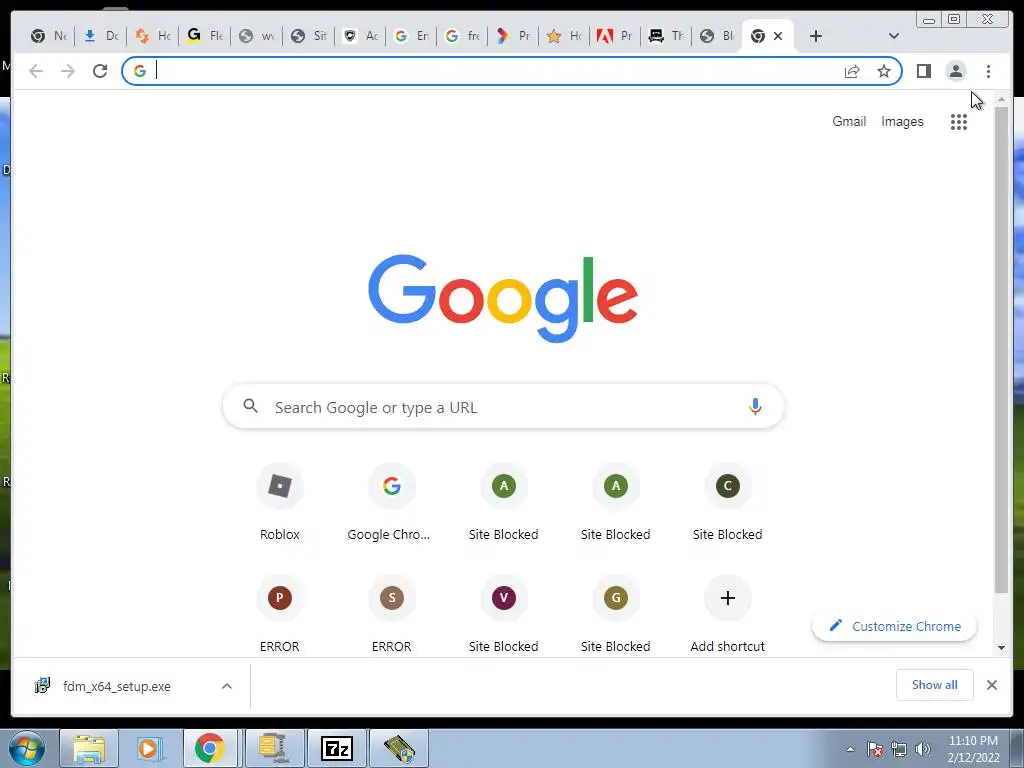Open Action Center flag tray icon

[875, 749]
